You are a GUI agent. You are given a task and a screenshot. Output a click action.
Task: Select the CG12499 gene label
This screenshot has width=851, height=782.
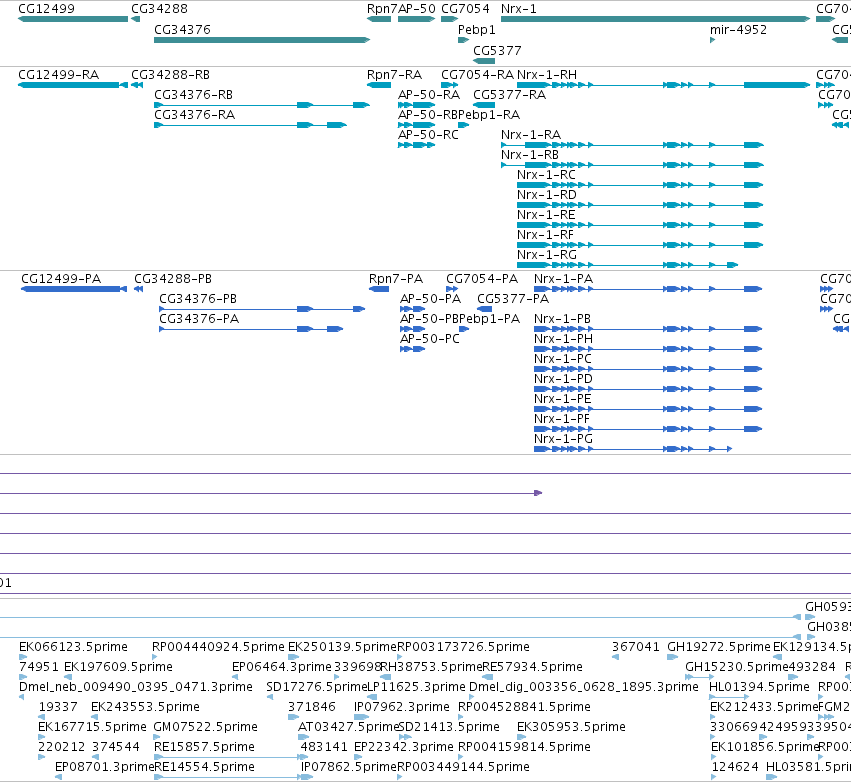coord(46,9)
